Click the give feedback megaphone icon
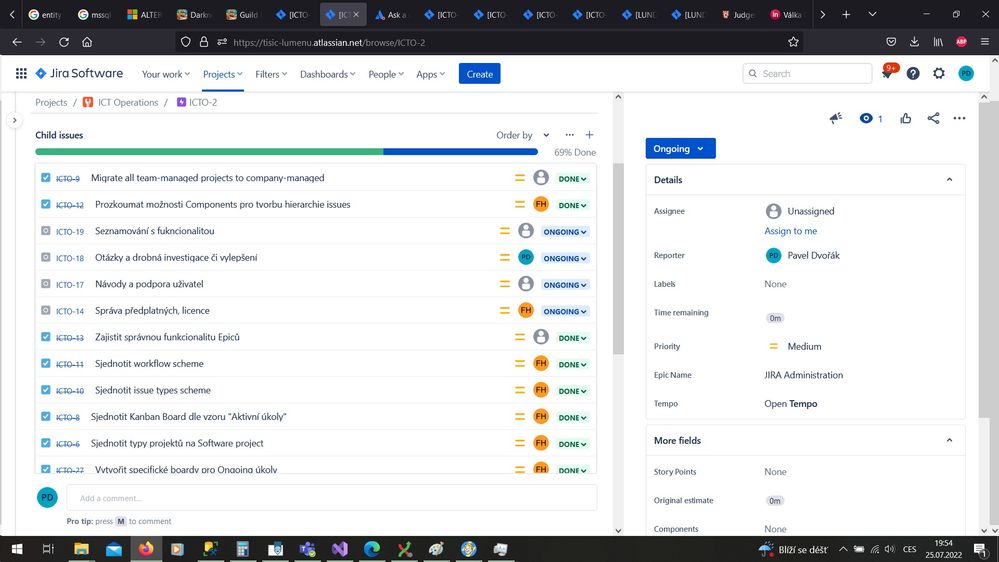 click(x=836, y=118)
